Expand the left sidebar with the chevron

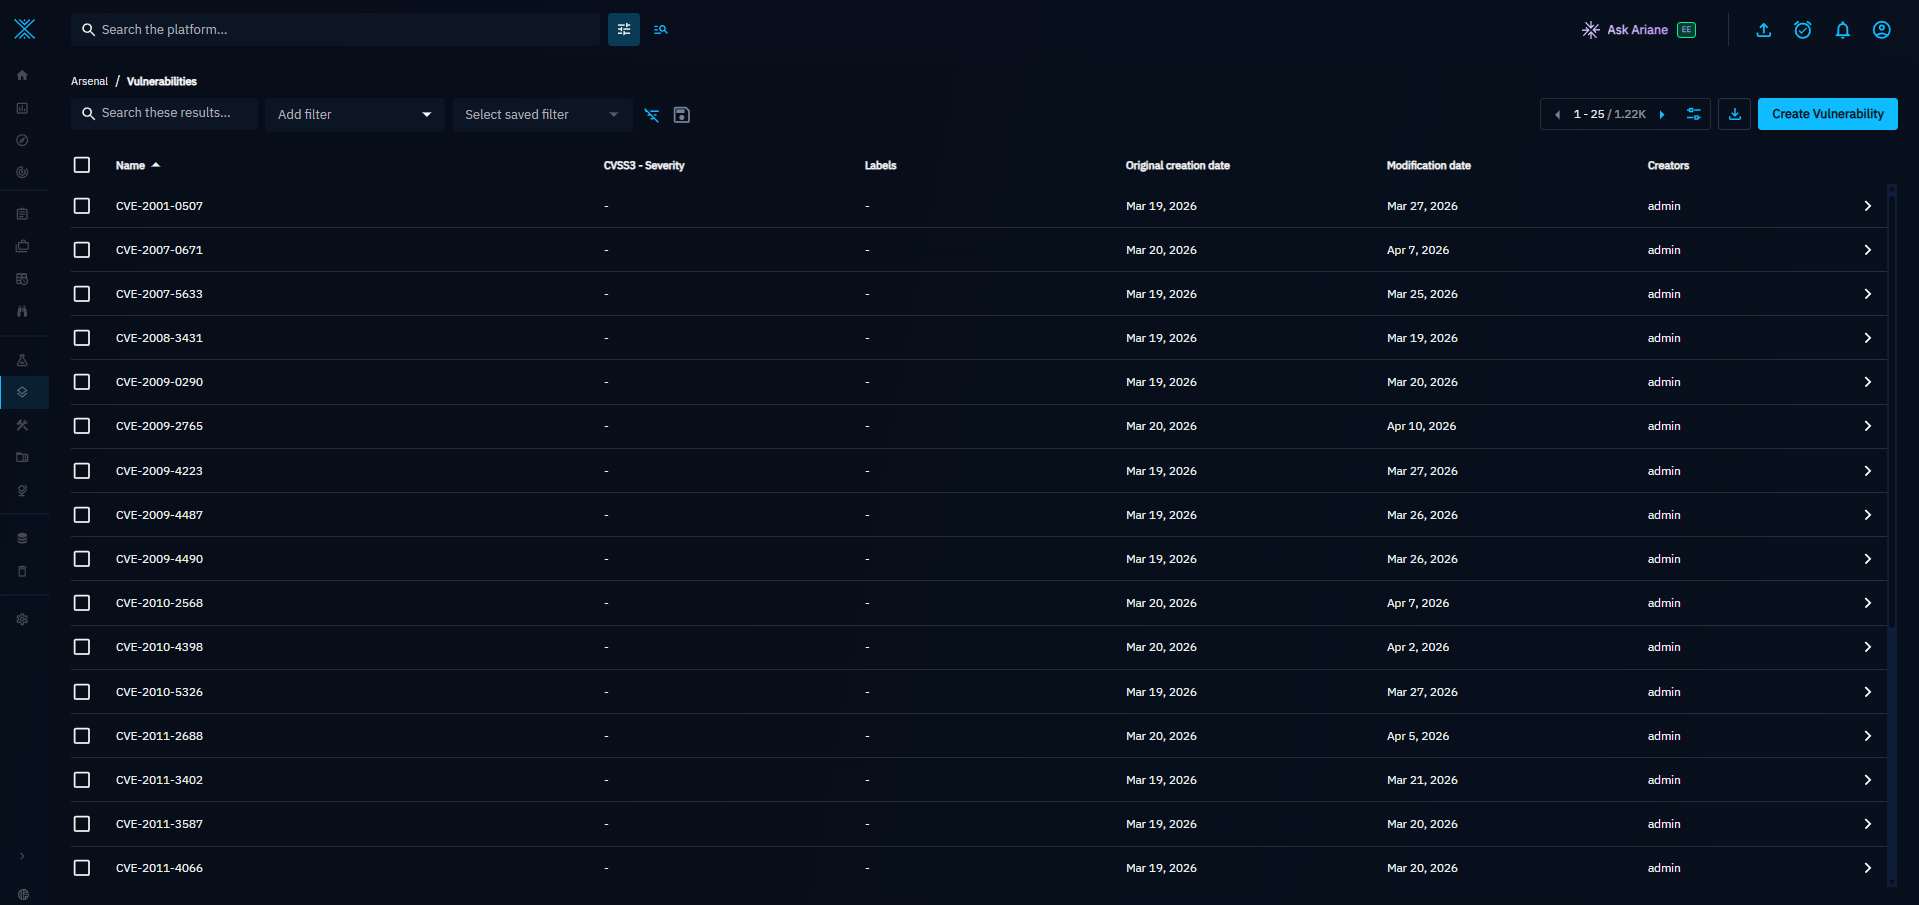coord(22,856)
